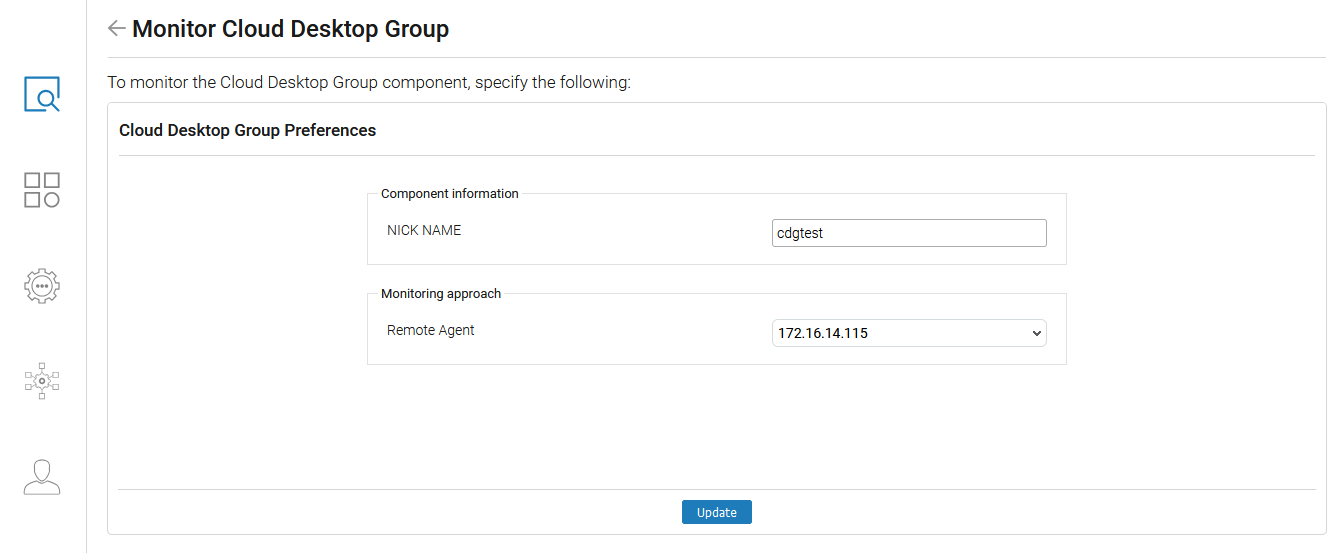Expand the Remote Agent dropdown
Viewport: 1338px width, 553px height.
[909, 333]
